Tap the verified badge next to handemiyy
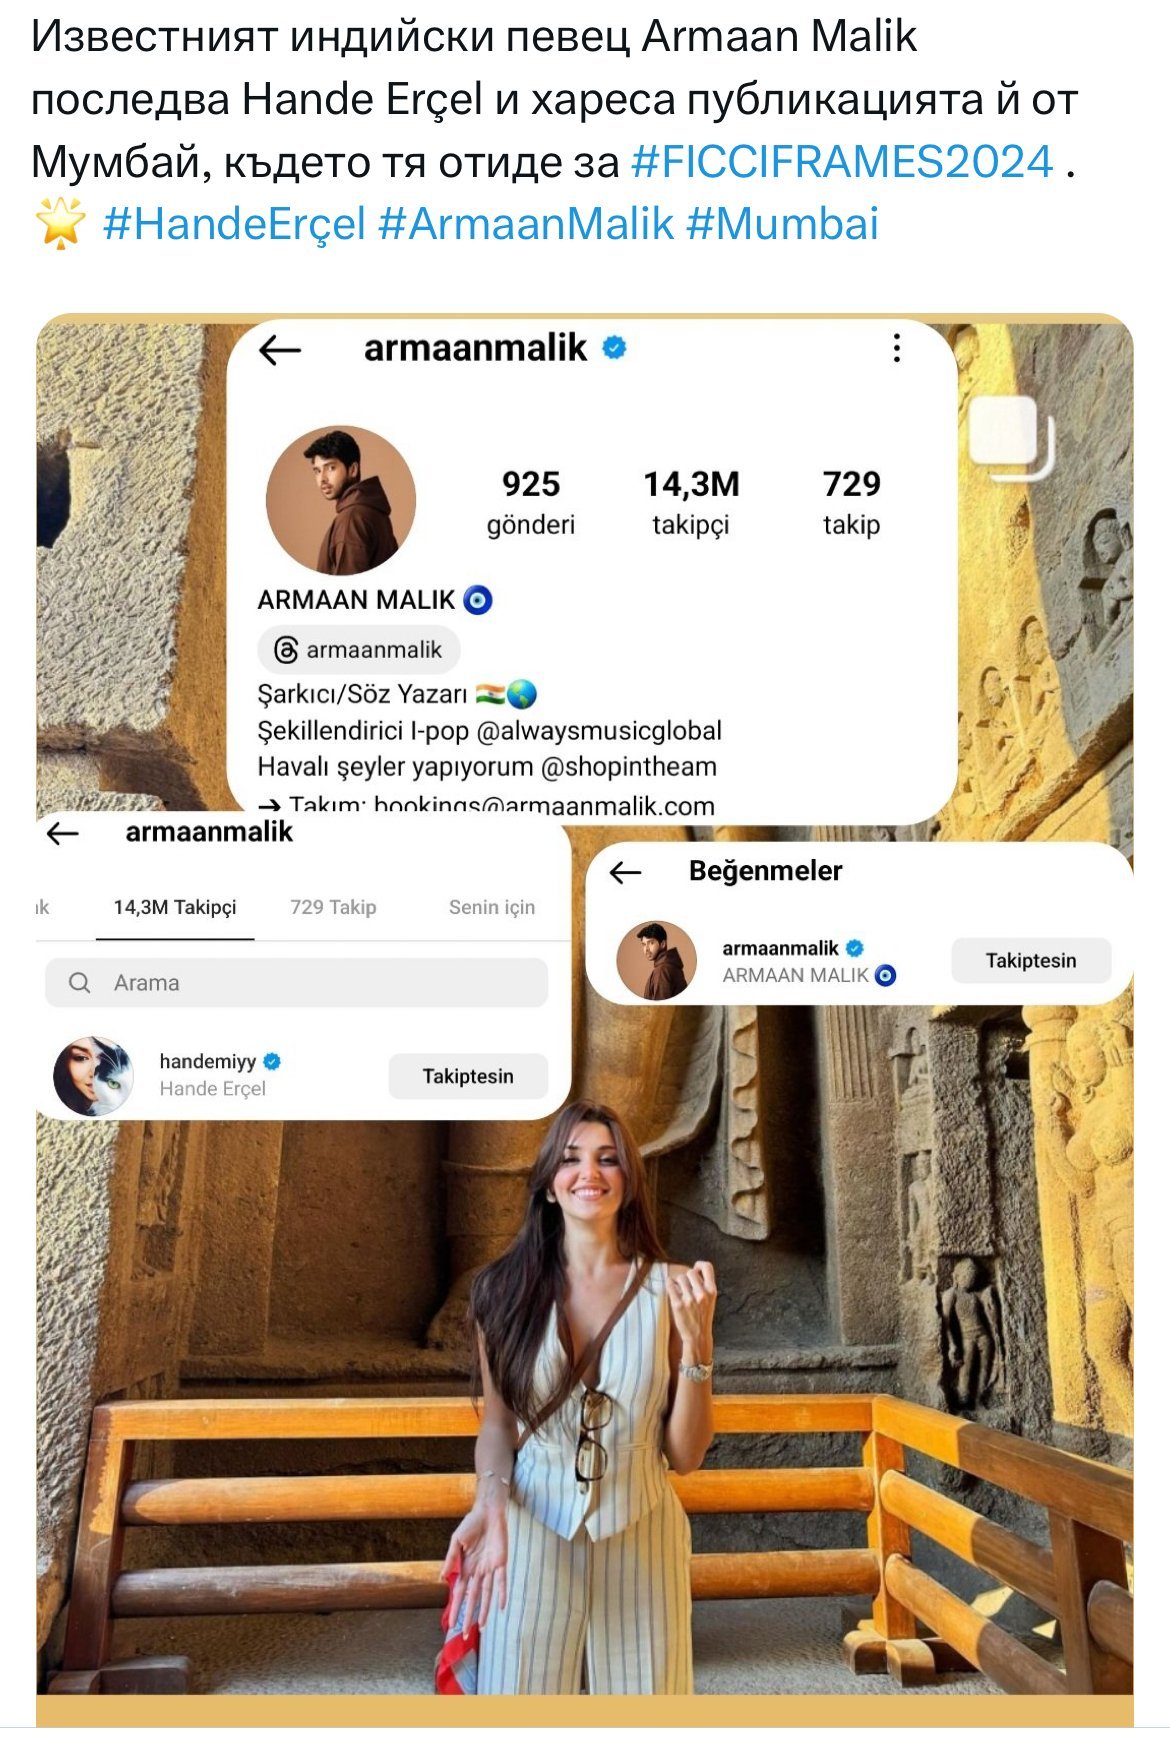The height and width of the screenshot is (1752, 1170). 272,1061
